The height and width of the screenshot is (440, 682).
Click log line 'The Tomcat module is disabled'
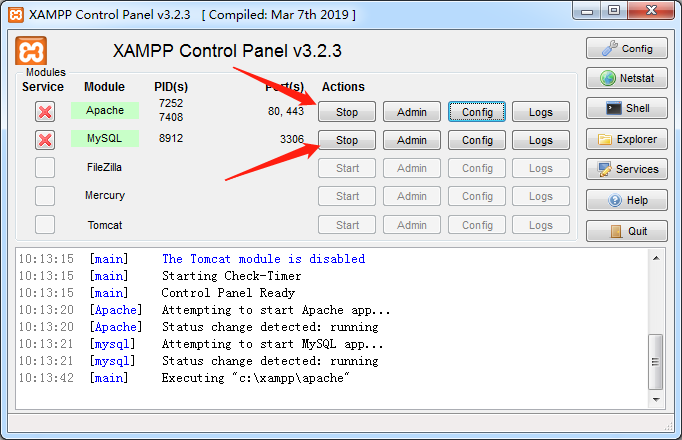(x=264, y=259)
